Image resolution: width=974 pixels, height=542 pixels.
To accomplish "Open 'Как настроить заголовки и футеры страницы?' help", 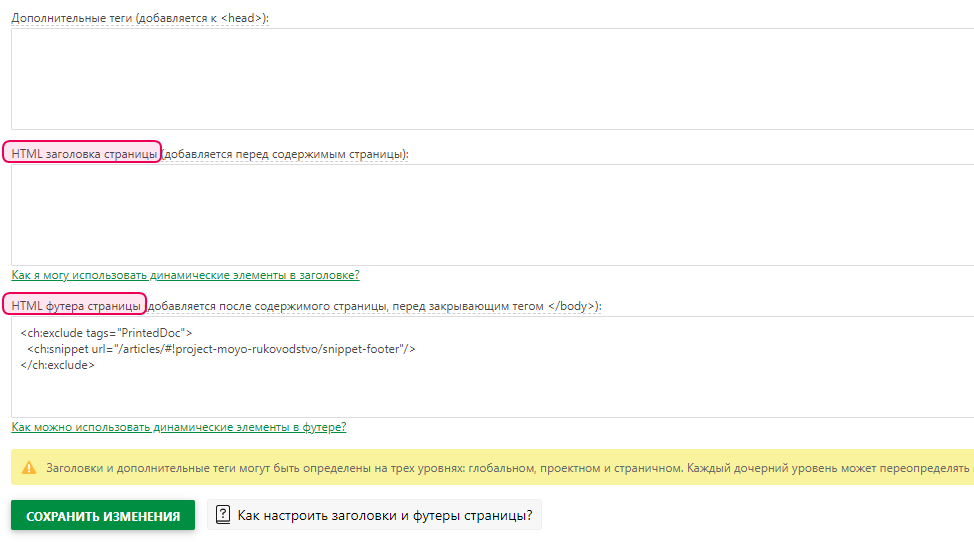I will (384, 516).
